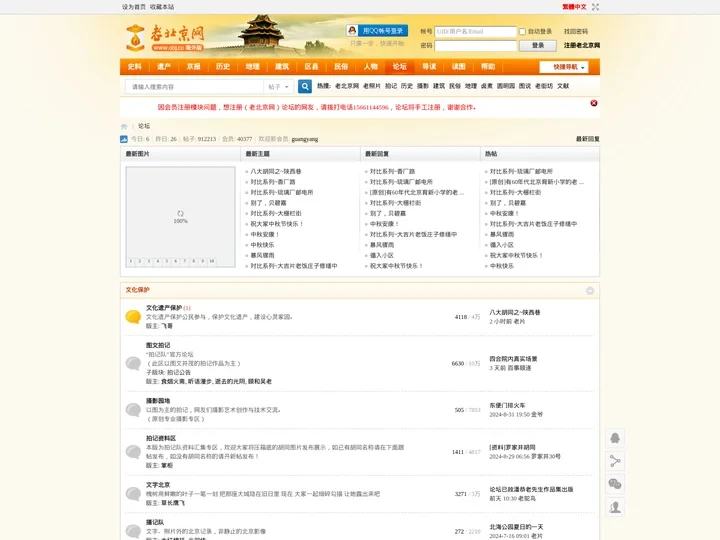This screenshot has width=720, height=540.
Task: Click the 老北京网 site logo
Action: pyautogui.click(x=164, y=38)
